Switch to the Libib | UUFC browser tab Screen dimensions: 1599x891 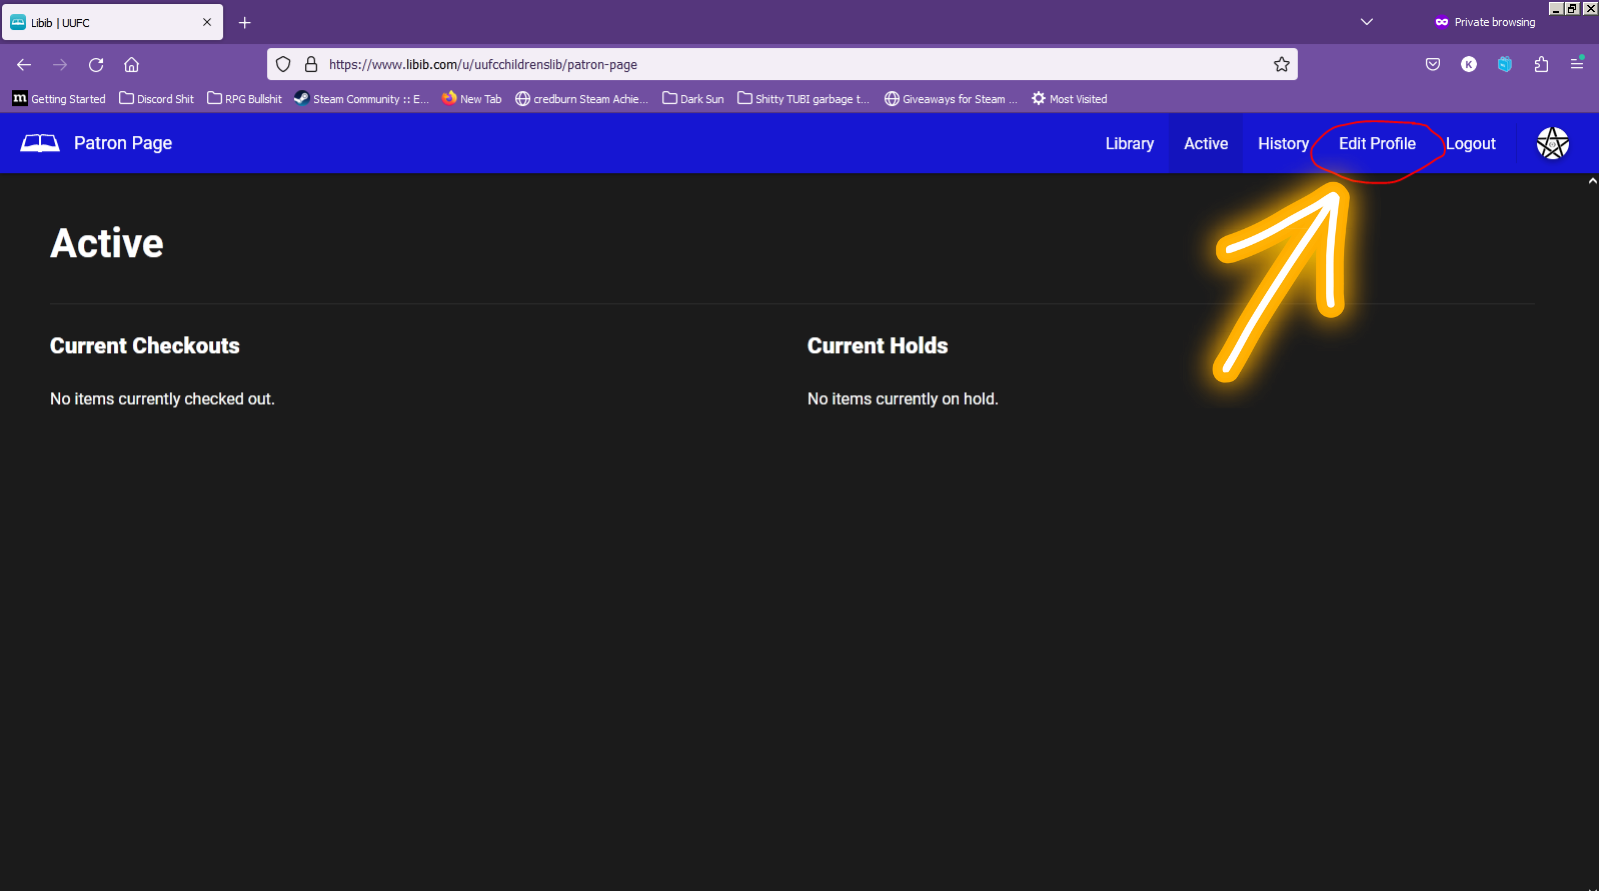(x=112, y=22)
